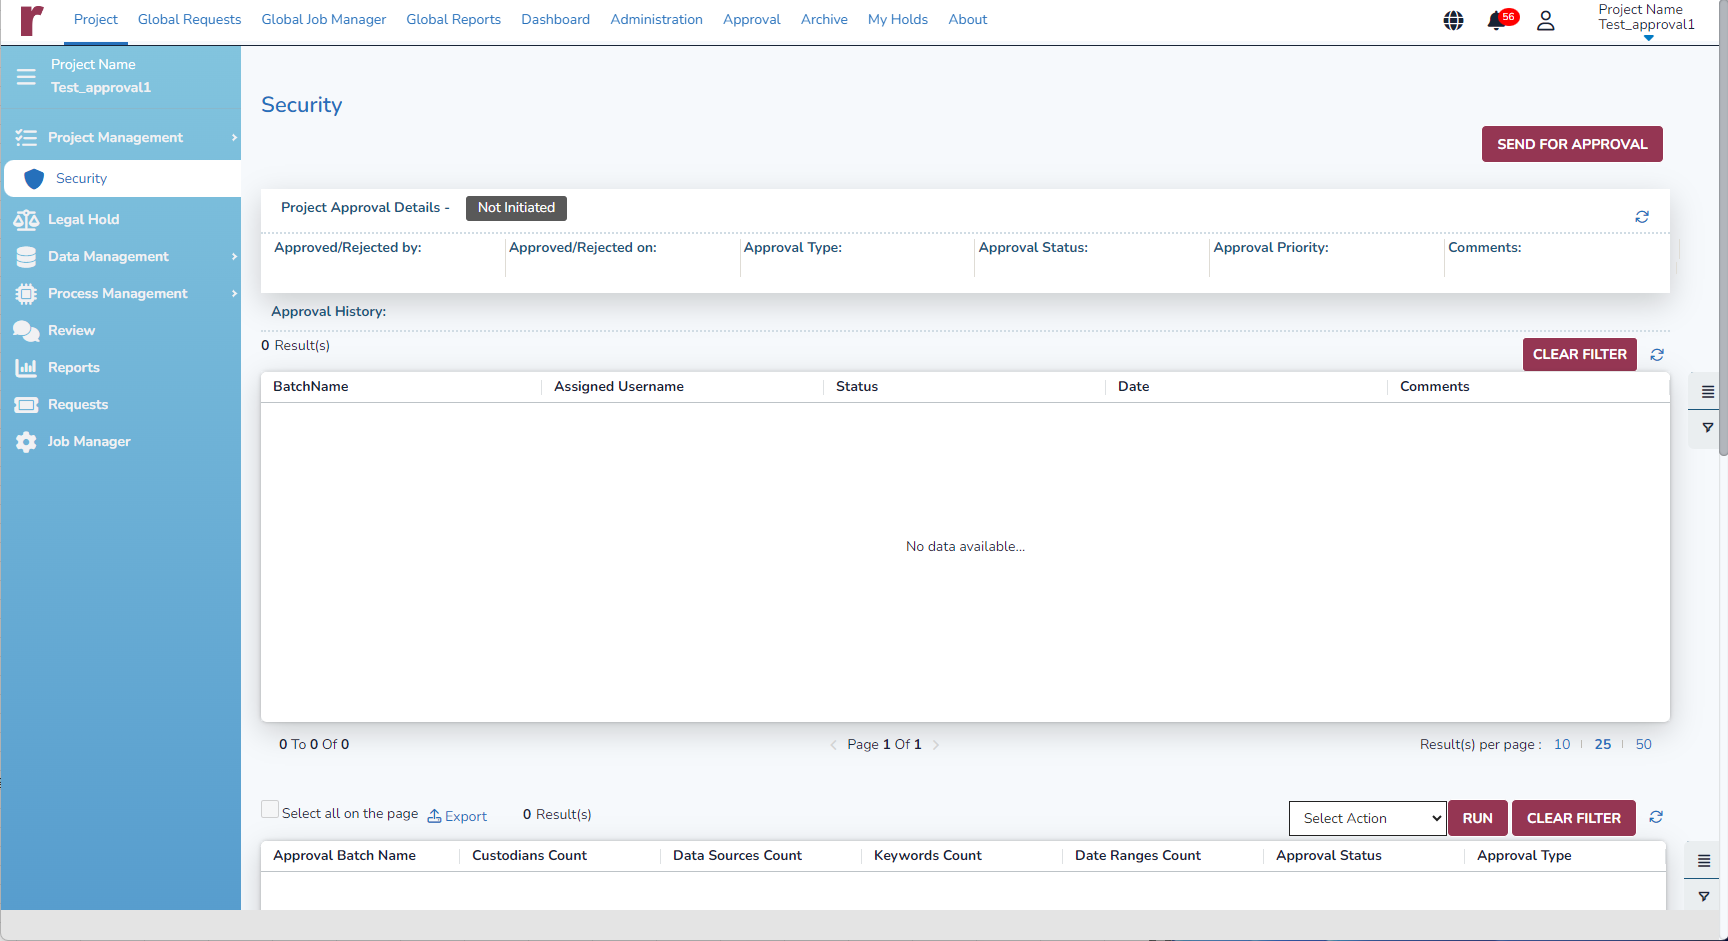Show 50 results per page
This screenshot has height=941, width=1728.
pyautogui.click(x=1644, y=745)
